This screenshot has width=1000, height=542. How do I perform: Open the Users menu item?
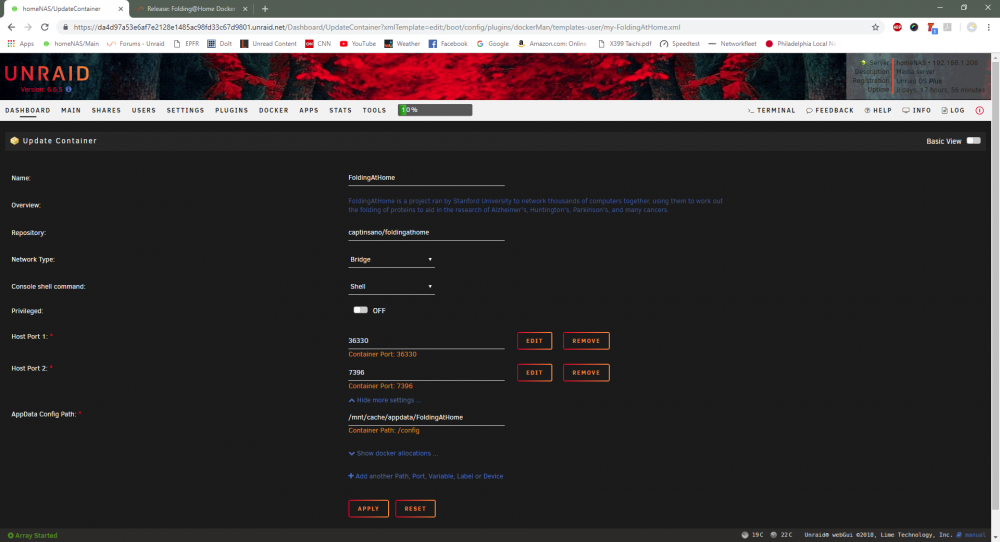pyautogui.click(x=143, y=110)
